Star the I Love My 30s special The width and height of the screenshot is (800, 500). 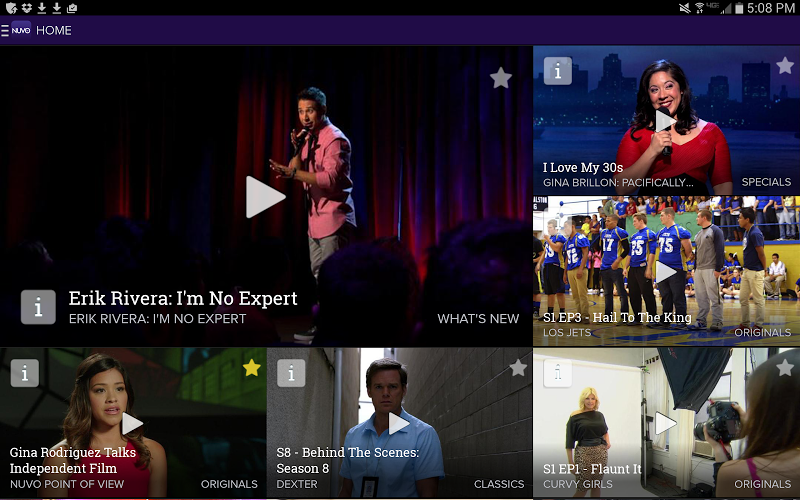(x=784, y=66)
